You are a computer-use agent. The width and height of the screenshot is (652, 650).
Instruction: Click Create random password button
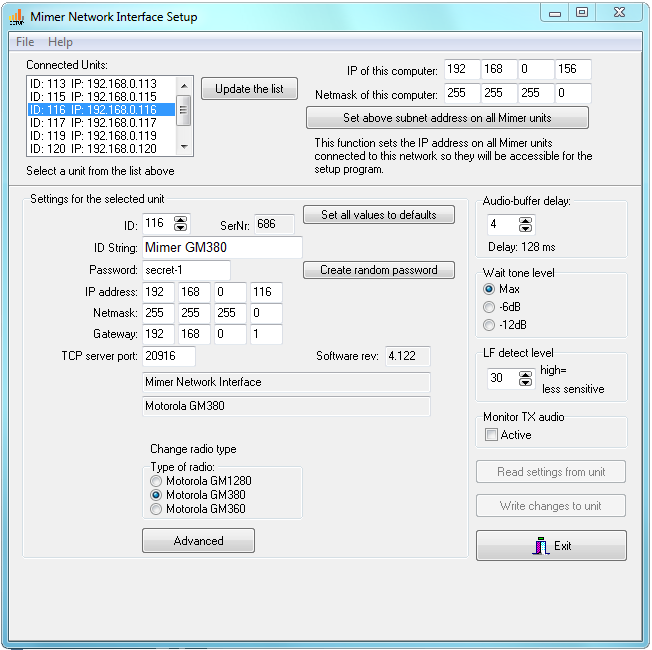(x=379, y=270)
